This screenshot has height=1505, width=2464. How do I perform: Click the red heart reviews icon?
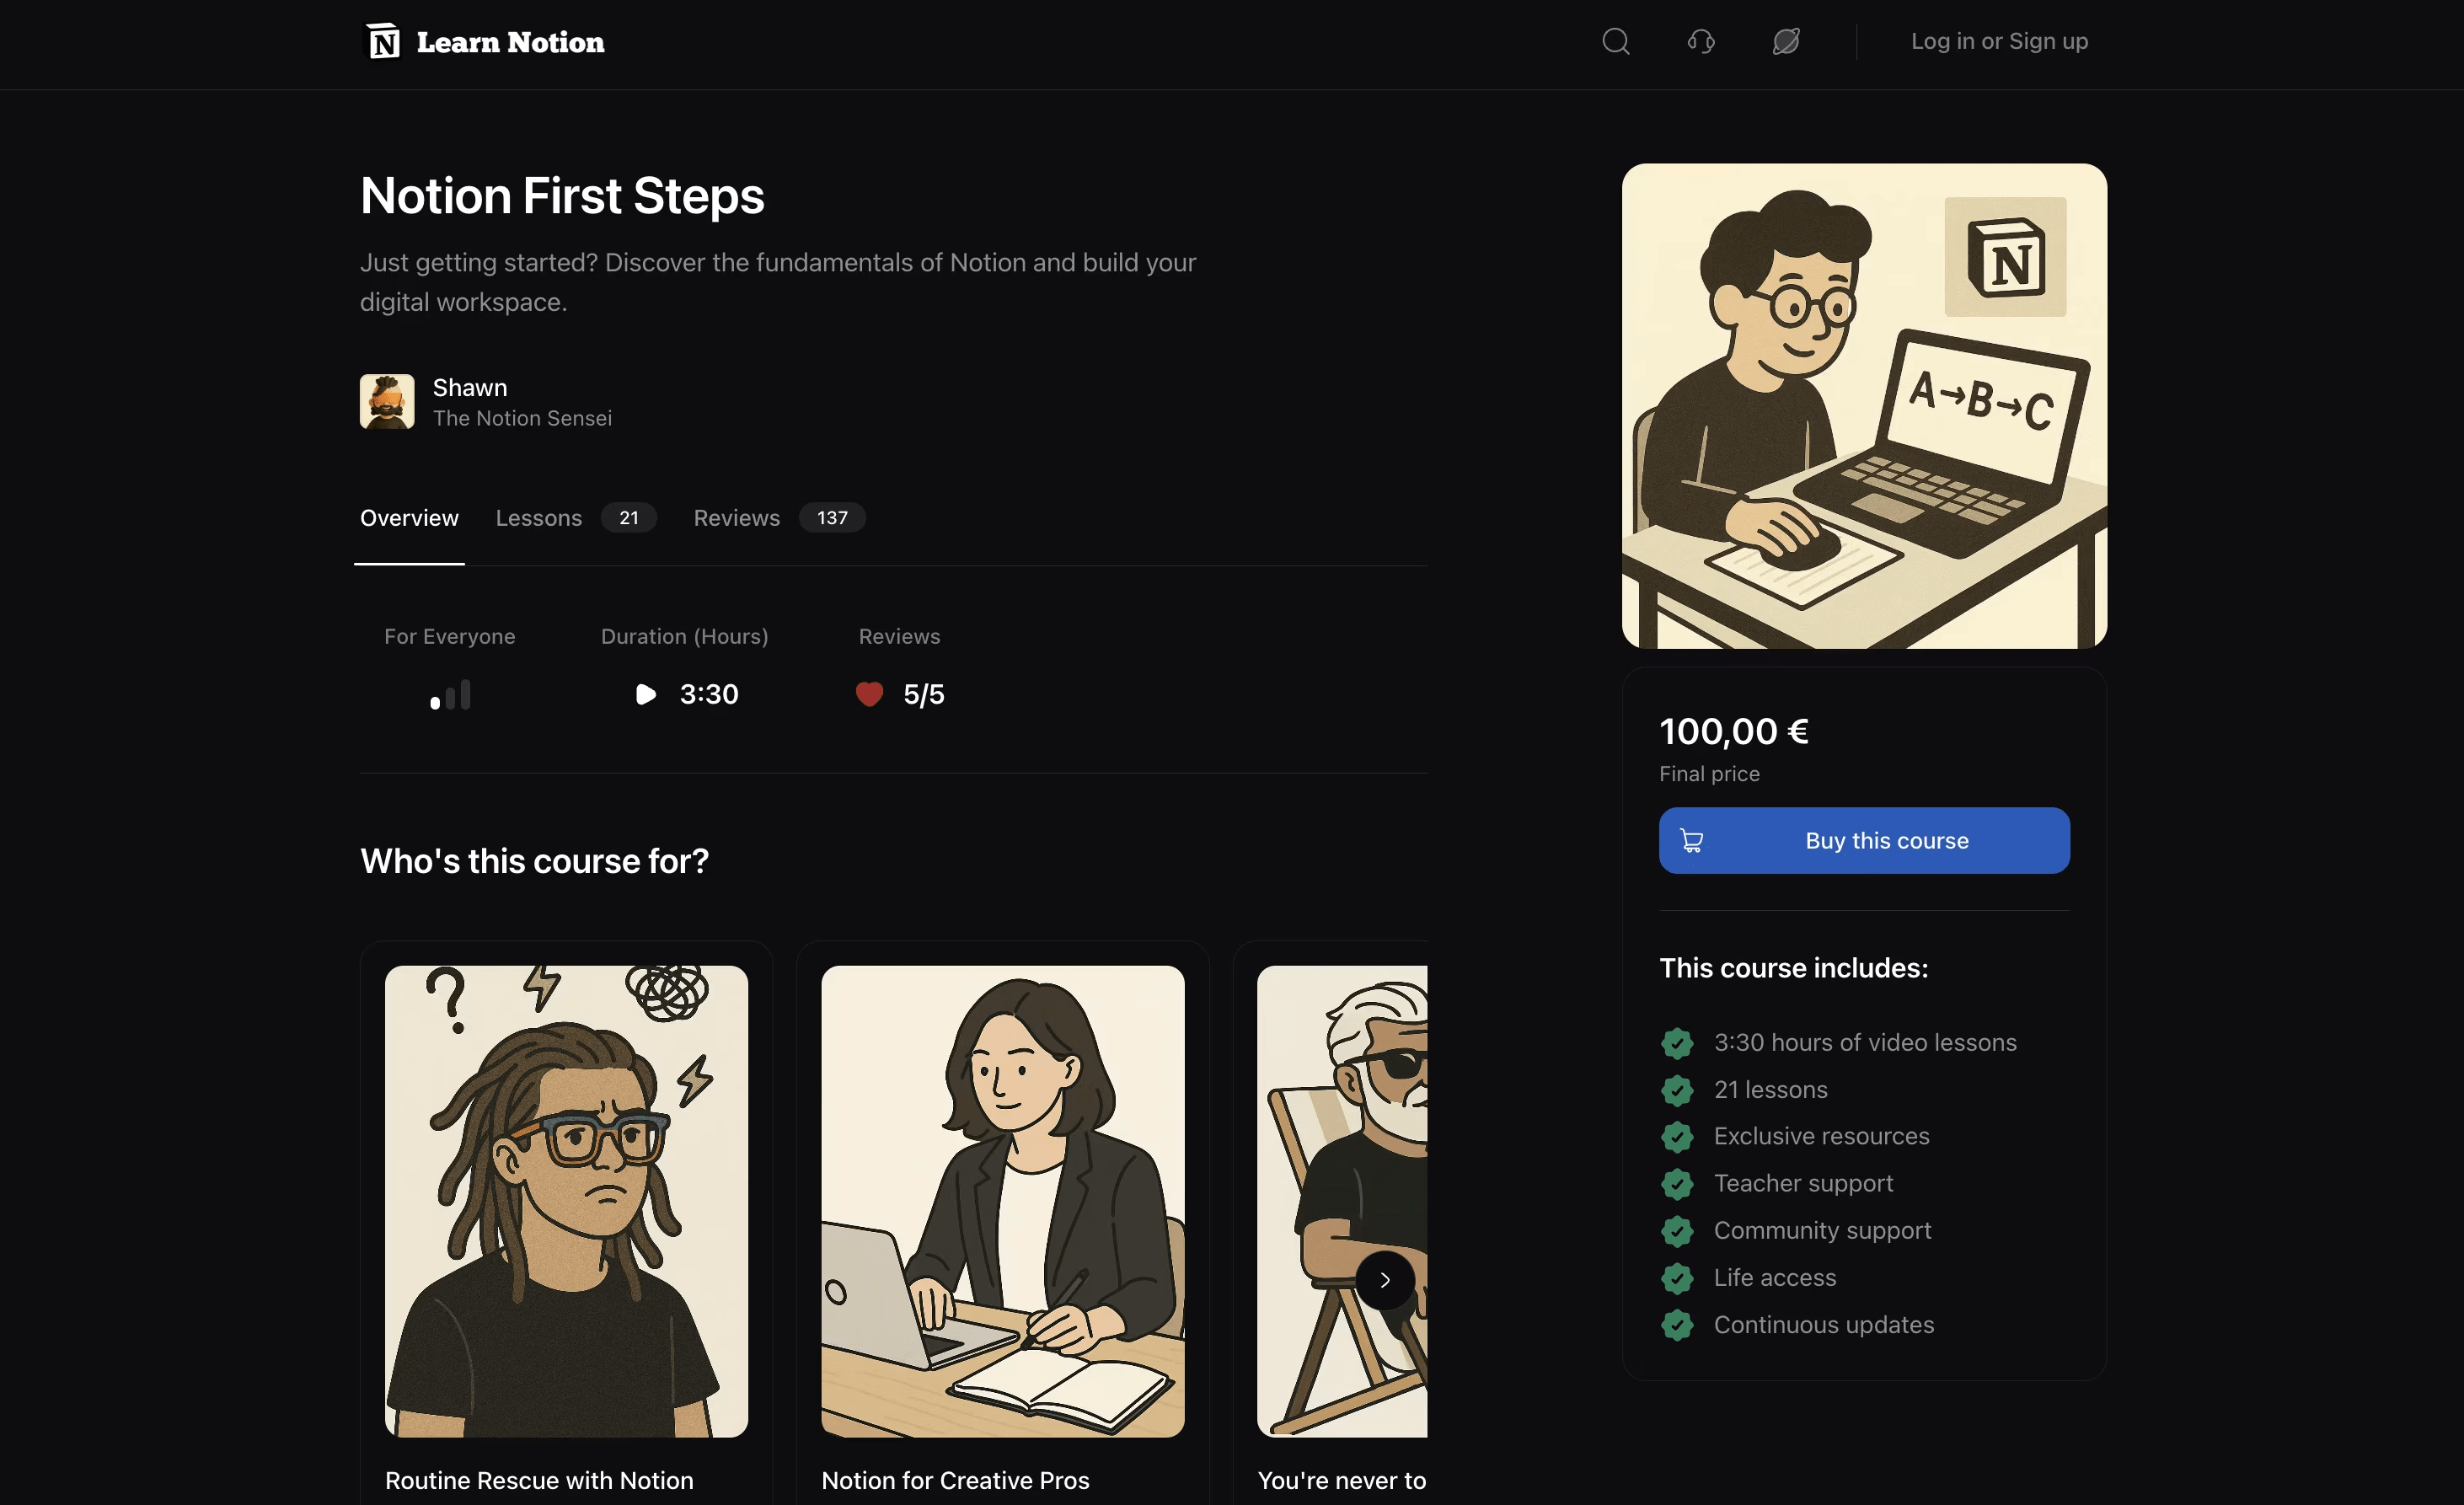click(x=869, y=694)
